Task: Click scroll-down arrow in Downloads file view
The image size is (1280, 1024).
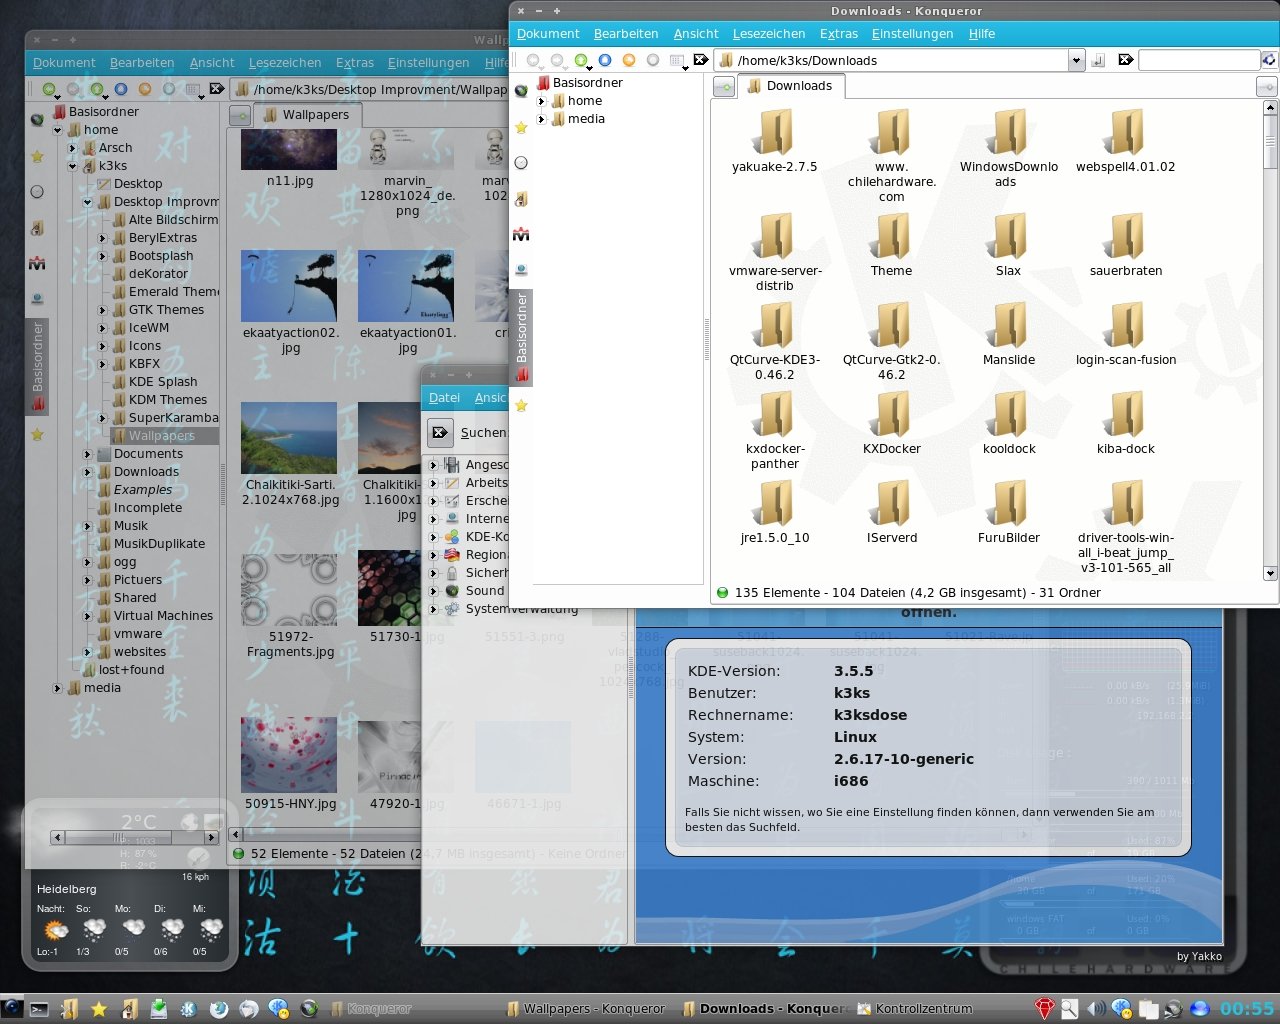Action: pos(1270,574)
